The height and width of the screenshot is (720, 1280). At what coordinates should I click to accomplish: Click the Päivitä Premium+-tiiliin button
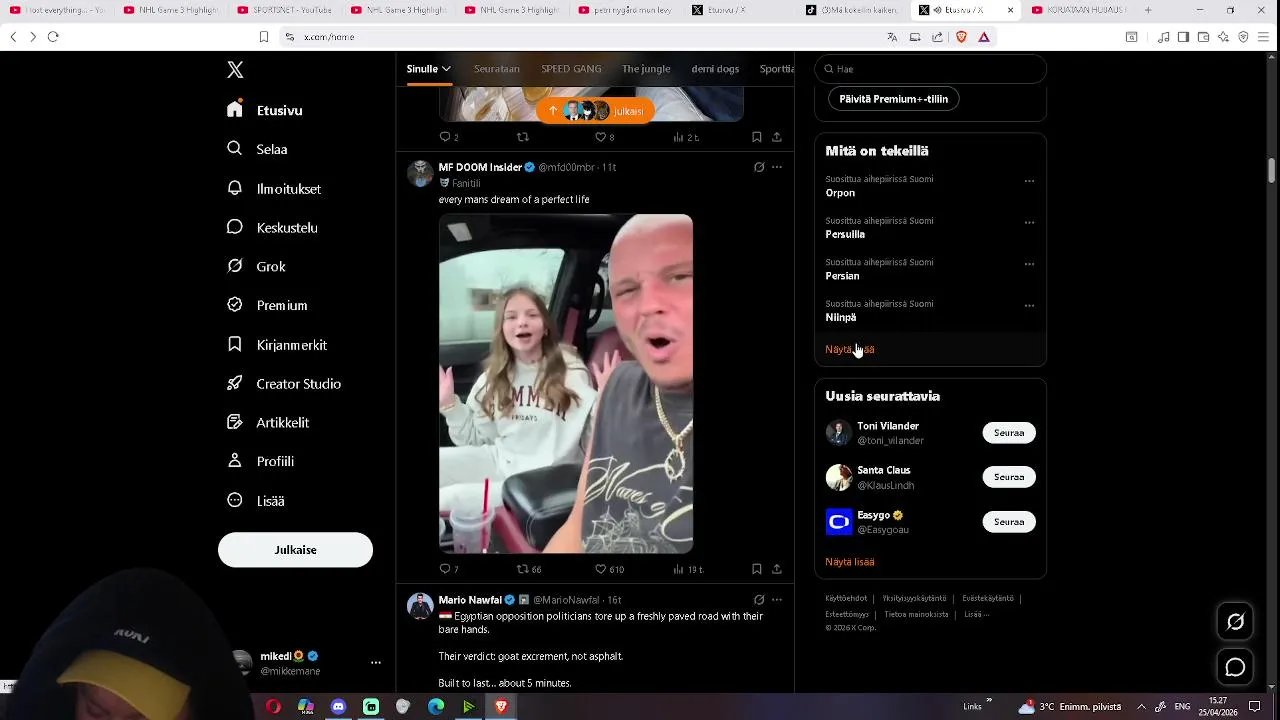[894, 99]
